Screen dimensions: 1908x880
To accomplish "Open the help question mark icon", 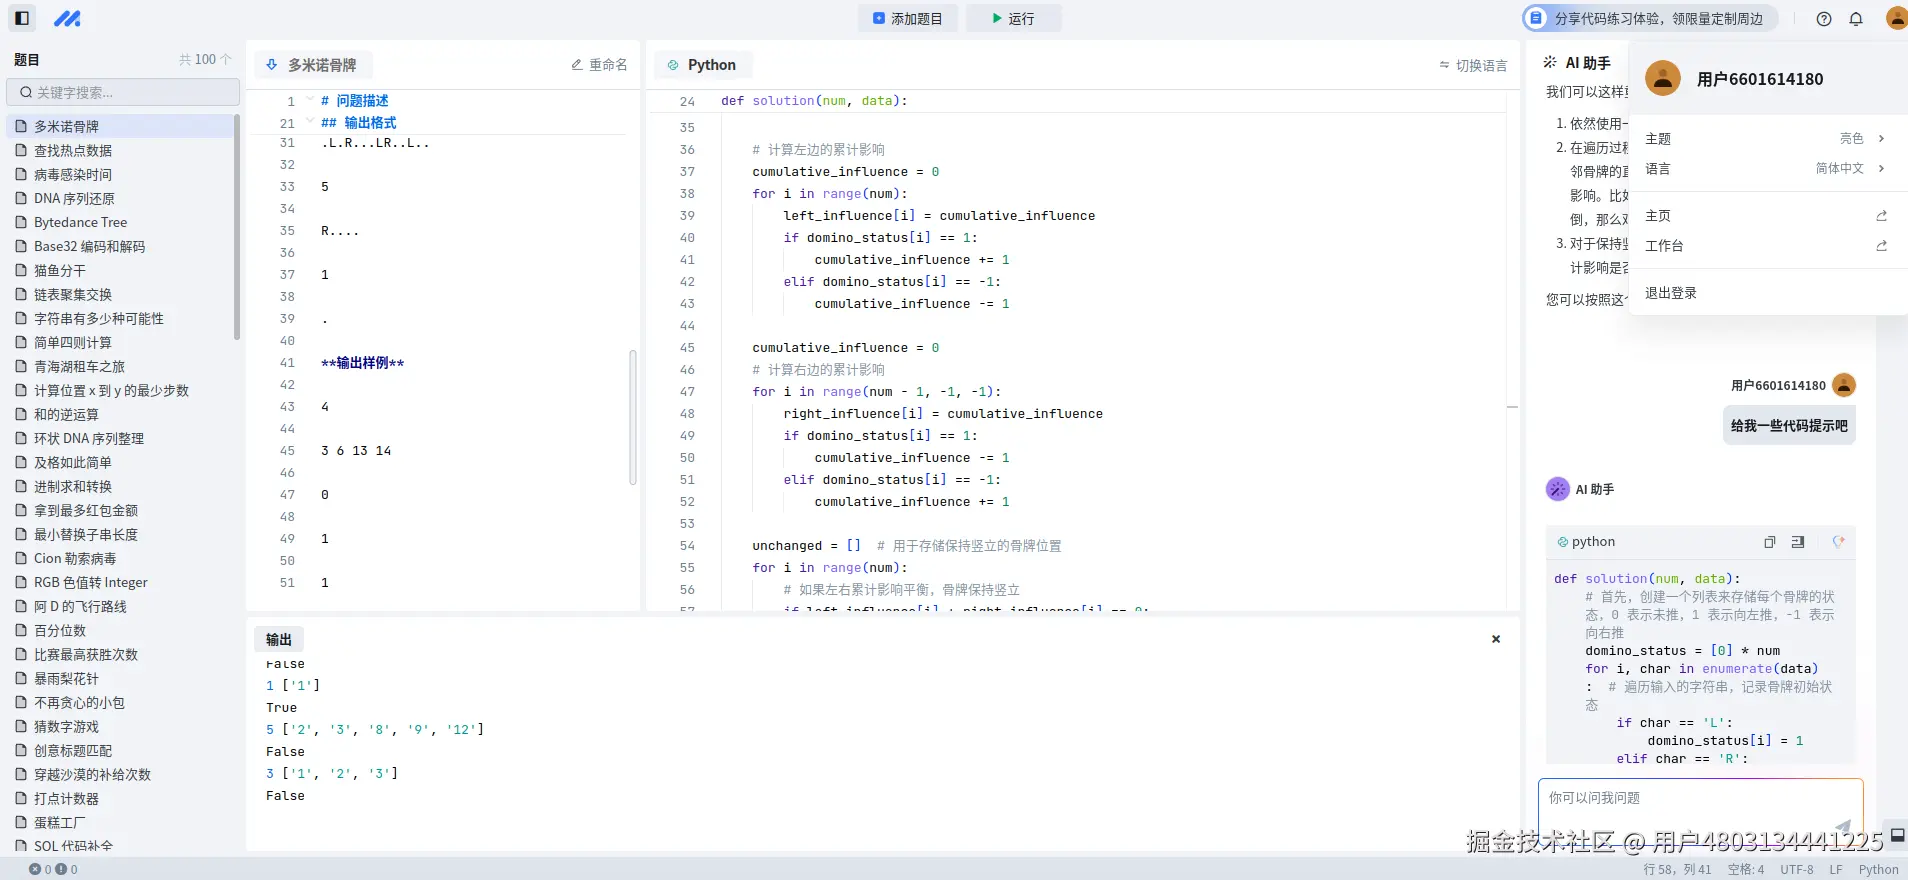I will (1824, 19).
